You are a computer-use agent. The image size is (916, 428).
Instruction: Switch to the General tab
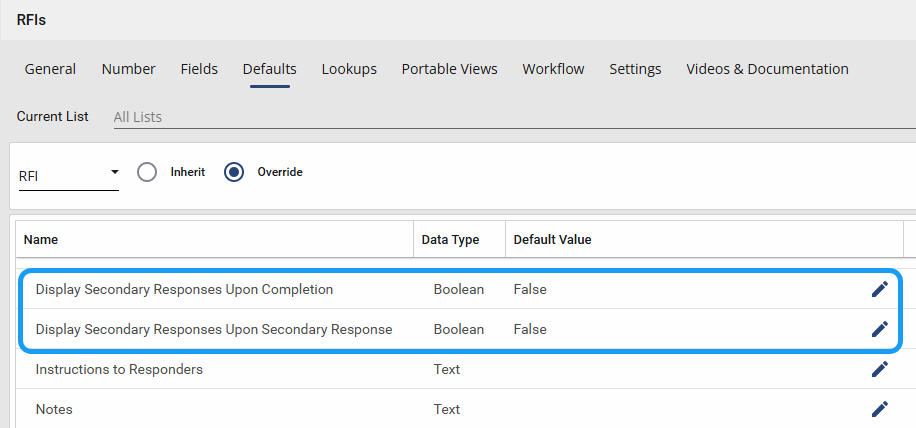50,69
